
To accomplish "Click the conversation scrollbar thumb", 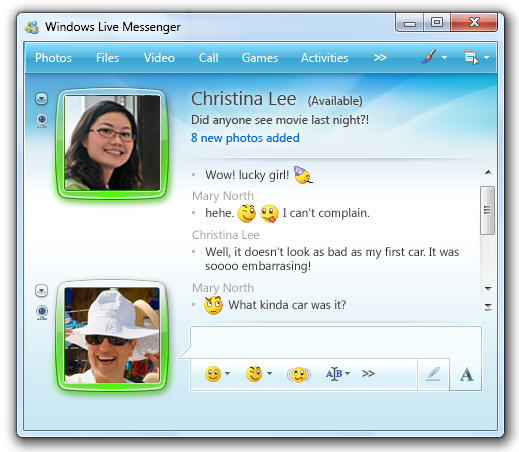I will 487,210.
